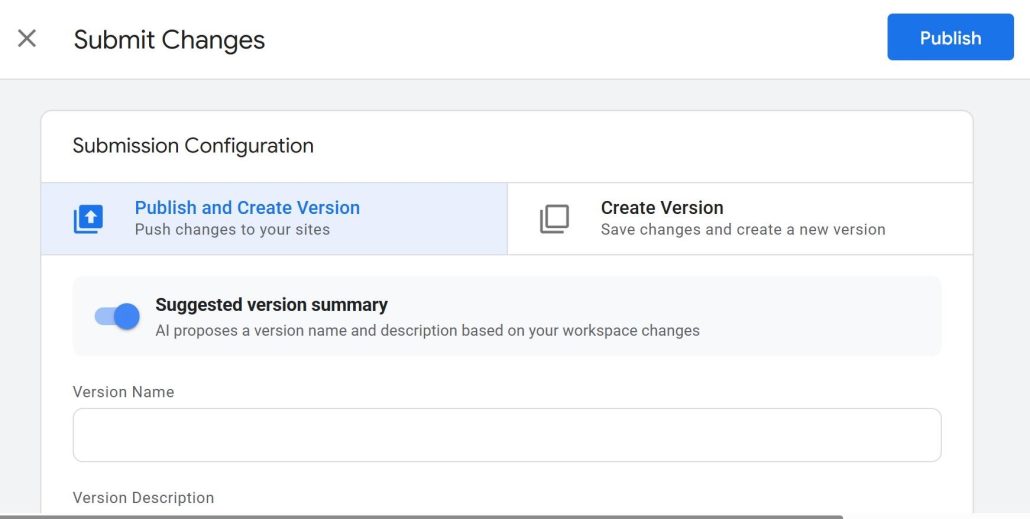Toggle off Suggested version summary switch
The image size is (1030, 519).
pos(118,317)
